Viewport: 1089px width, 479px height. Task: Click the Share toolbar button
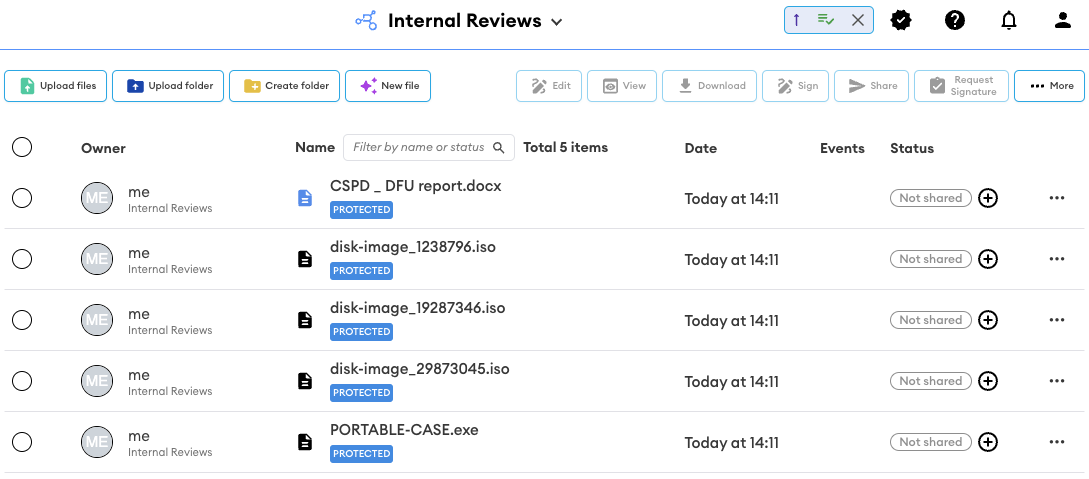tap(872, 86)
